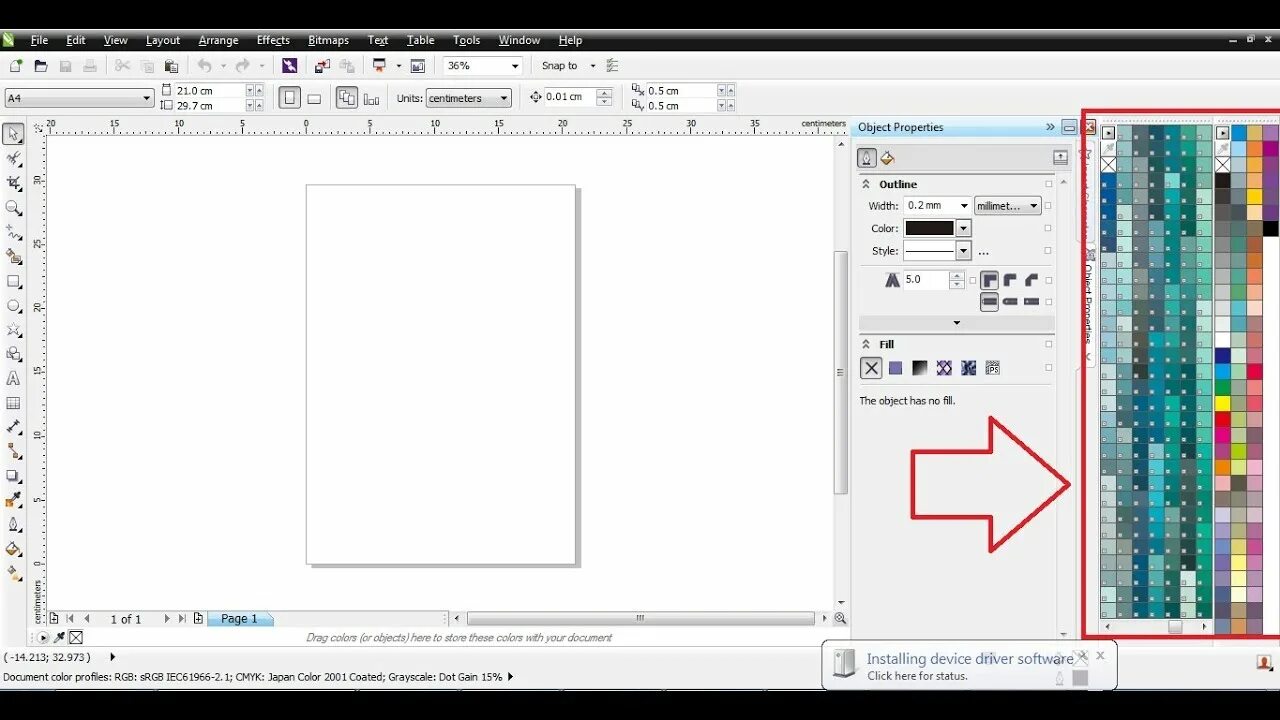Open the Options icon beside Snap to

click(612, 66)
